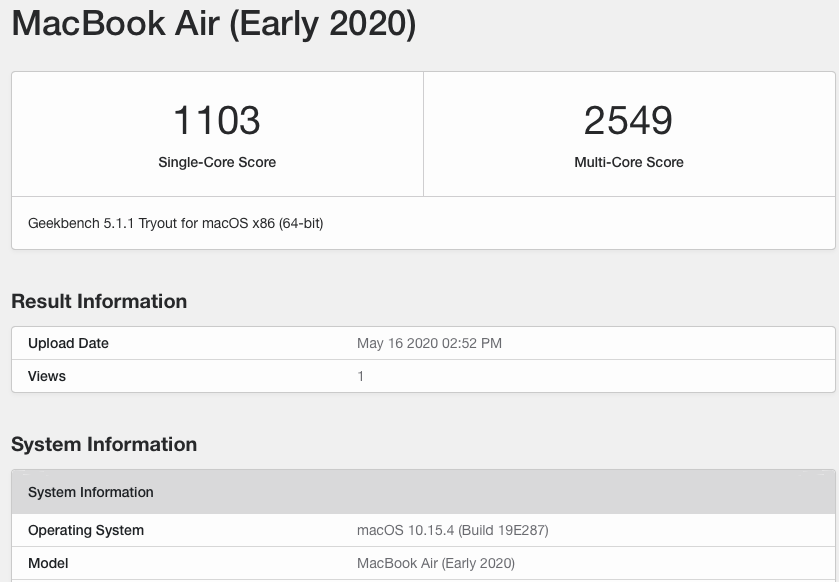
Task: Click the Single-Core Score label
Action: coord(217,162)
